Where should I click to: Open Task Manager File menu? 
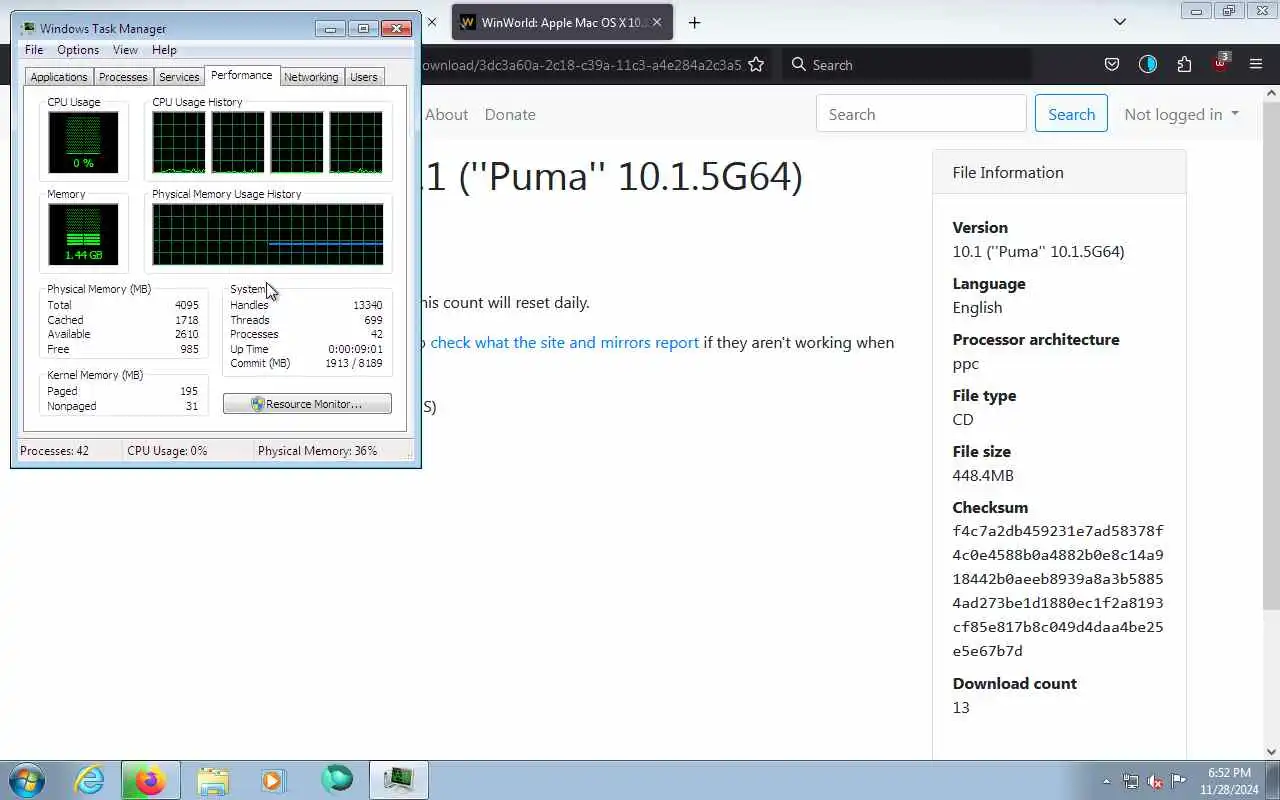[x=34, y=50]
